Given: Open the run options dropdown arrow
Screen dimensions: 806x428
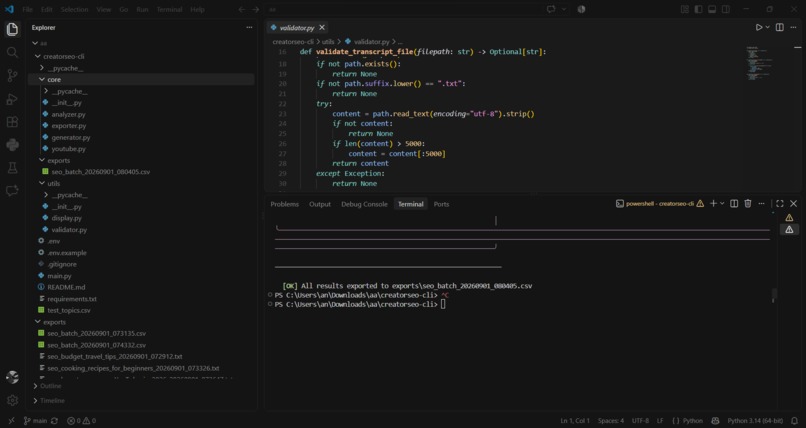Looking at the screenshot, I should (768, 27).
